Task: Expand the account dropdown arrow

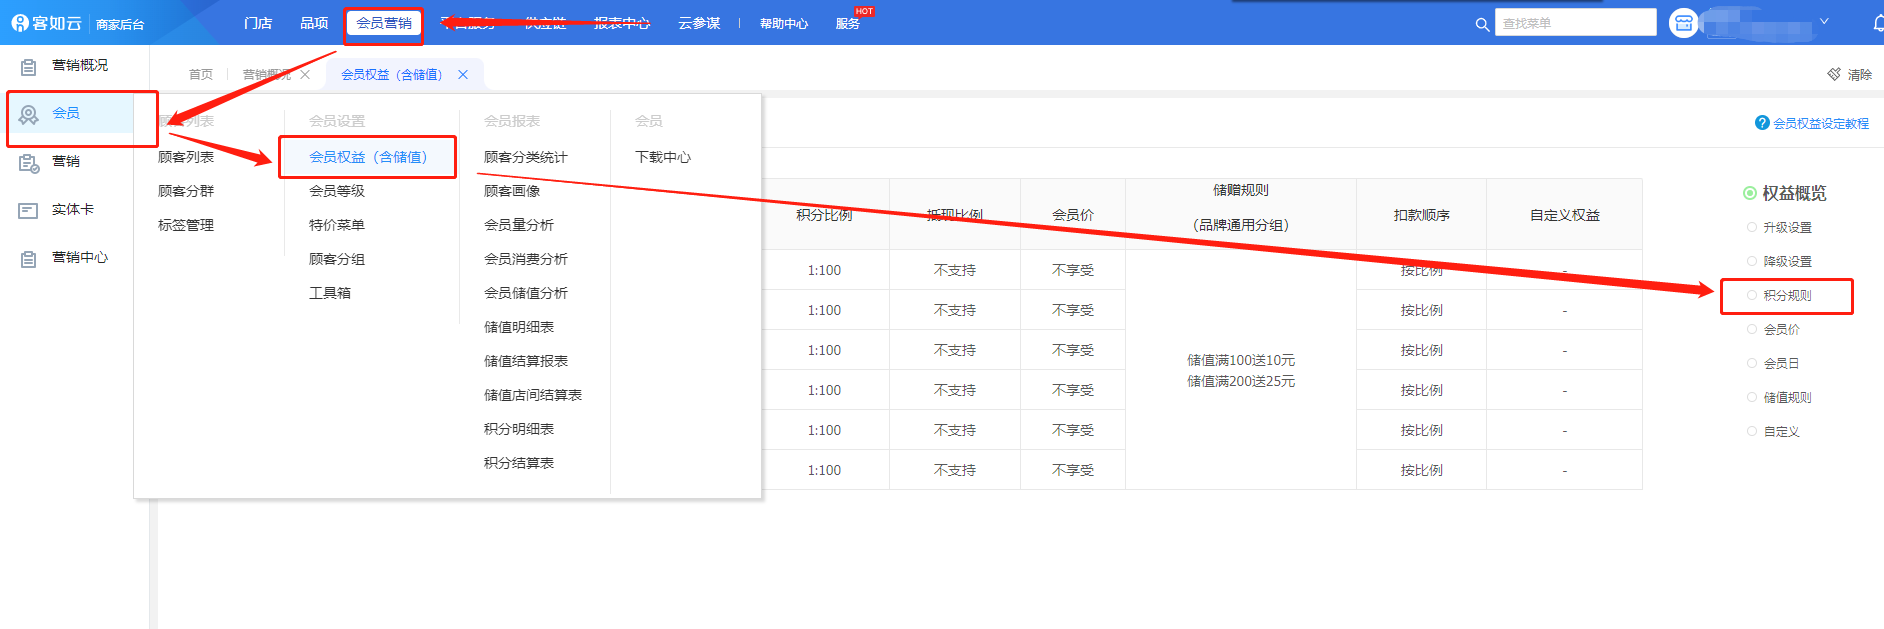Action: tap(1824, 21)
